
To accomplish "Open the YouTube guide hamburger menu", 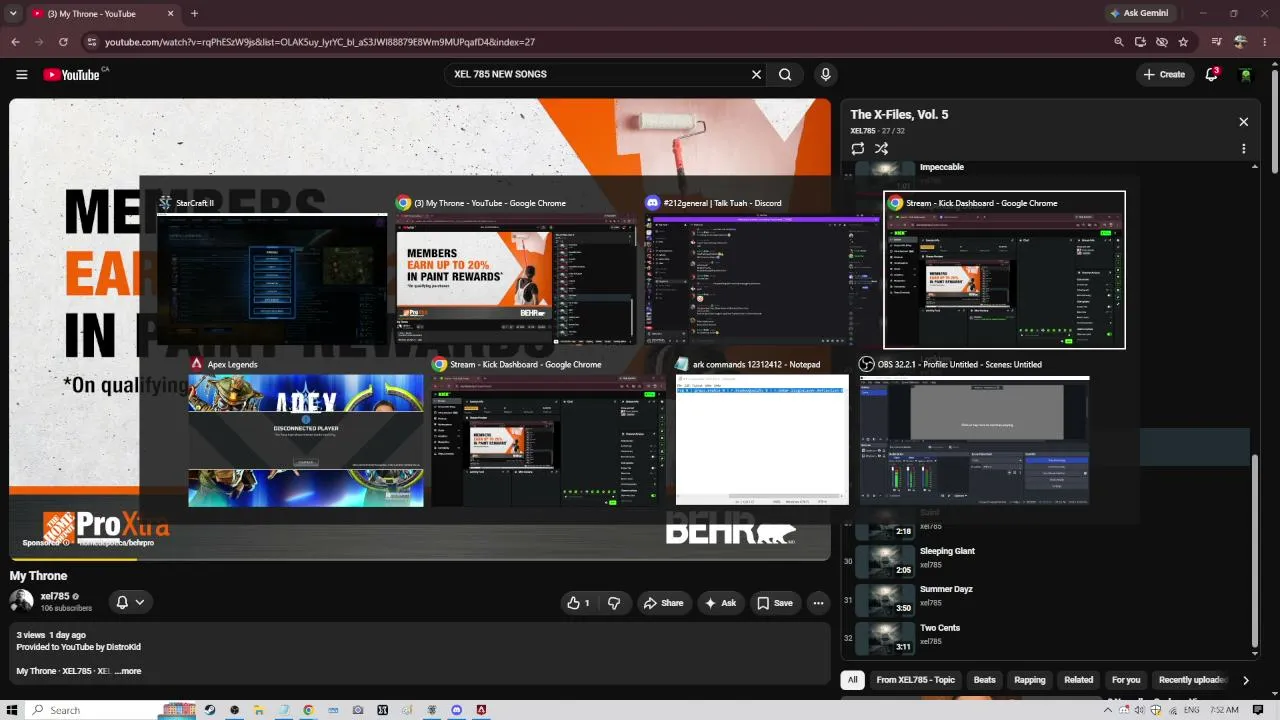I will click(21, 74).
